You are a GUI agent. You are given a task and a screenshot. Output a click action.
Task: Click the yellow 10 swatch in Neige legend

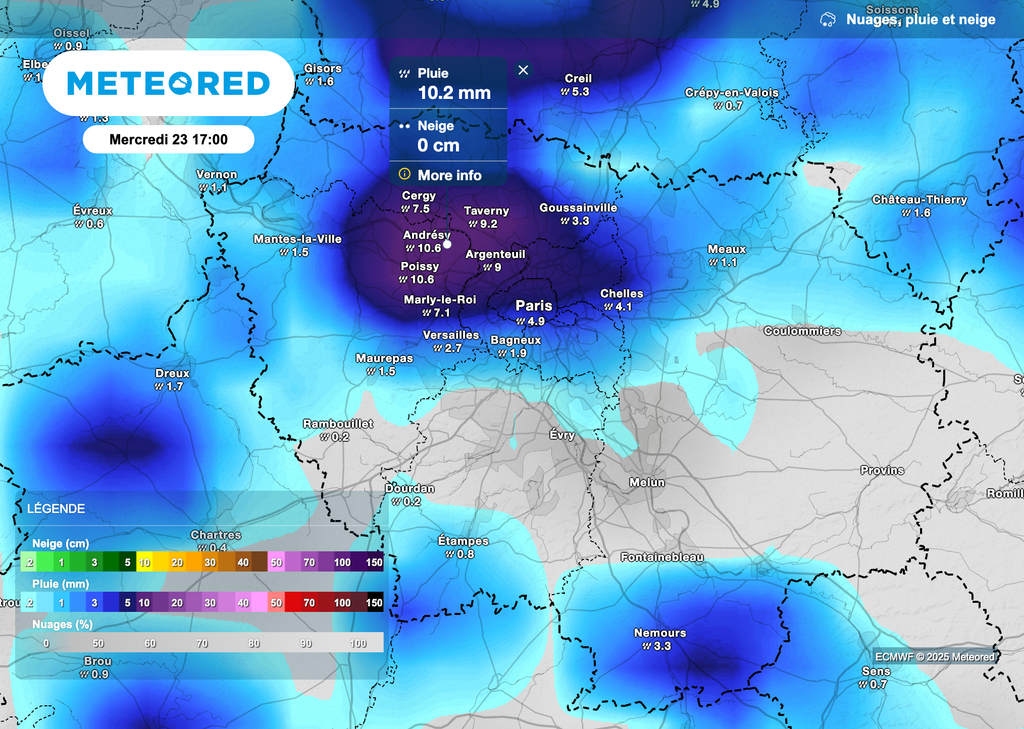145,563
